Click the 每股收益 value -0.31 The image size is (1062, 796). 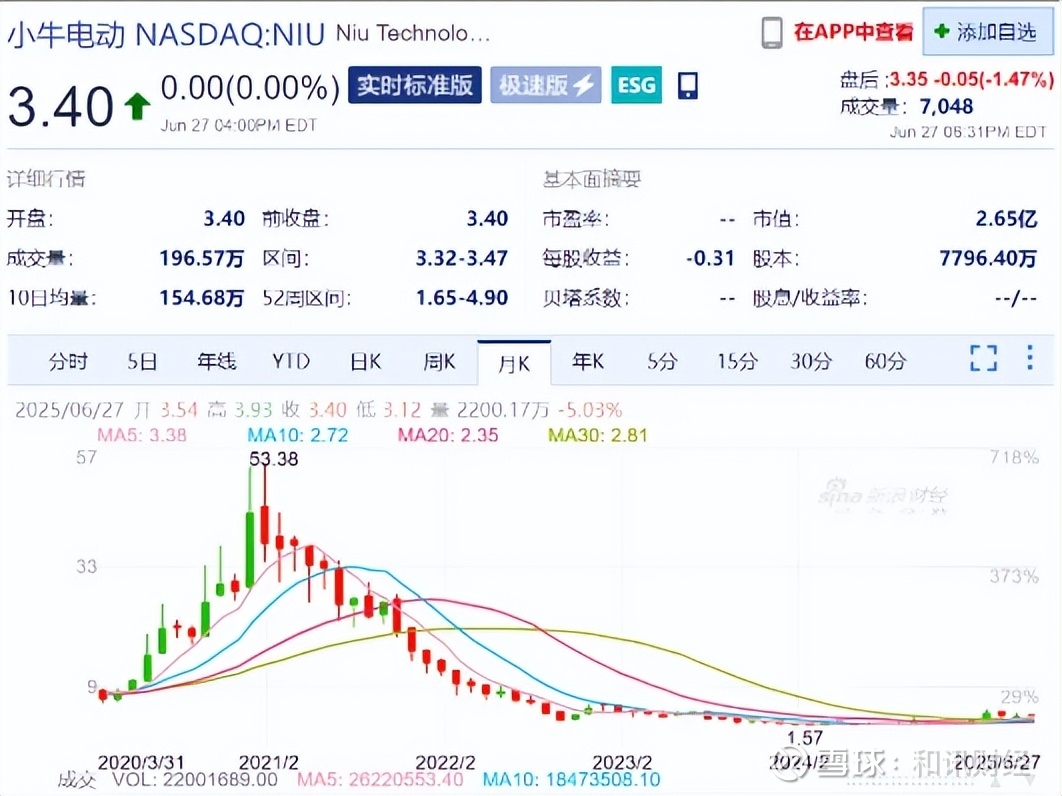point(710,258)
